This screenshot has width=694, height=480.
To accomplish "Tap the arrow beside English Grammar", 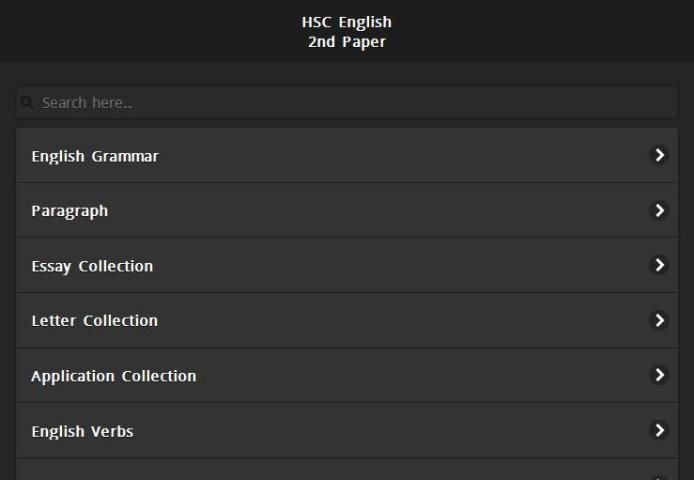I will point(659,155).
